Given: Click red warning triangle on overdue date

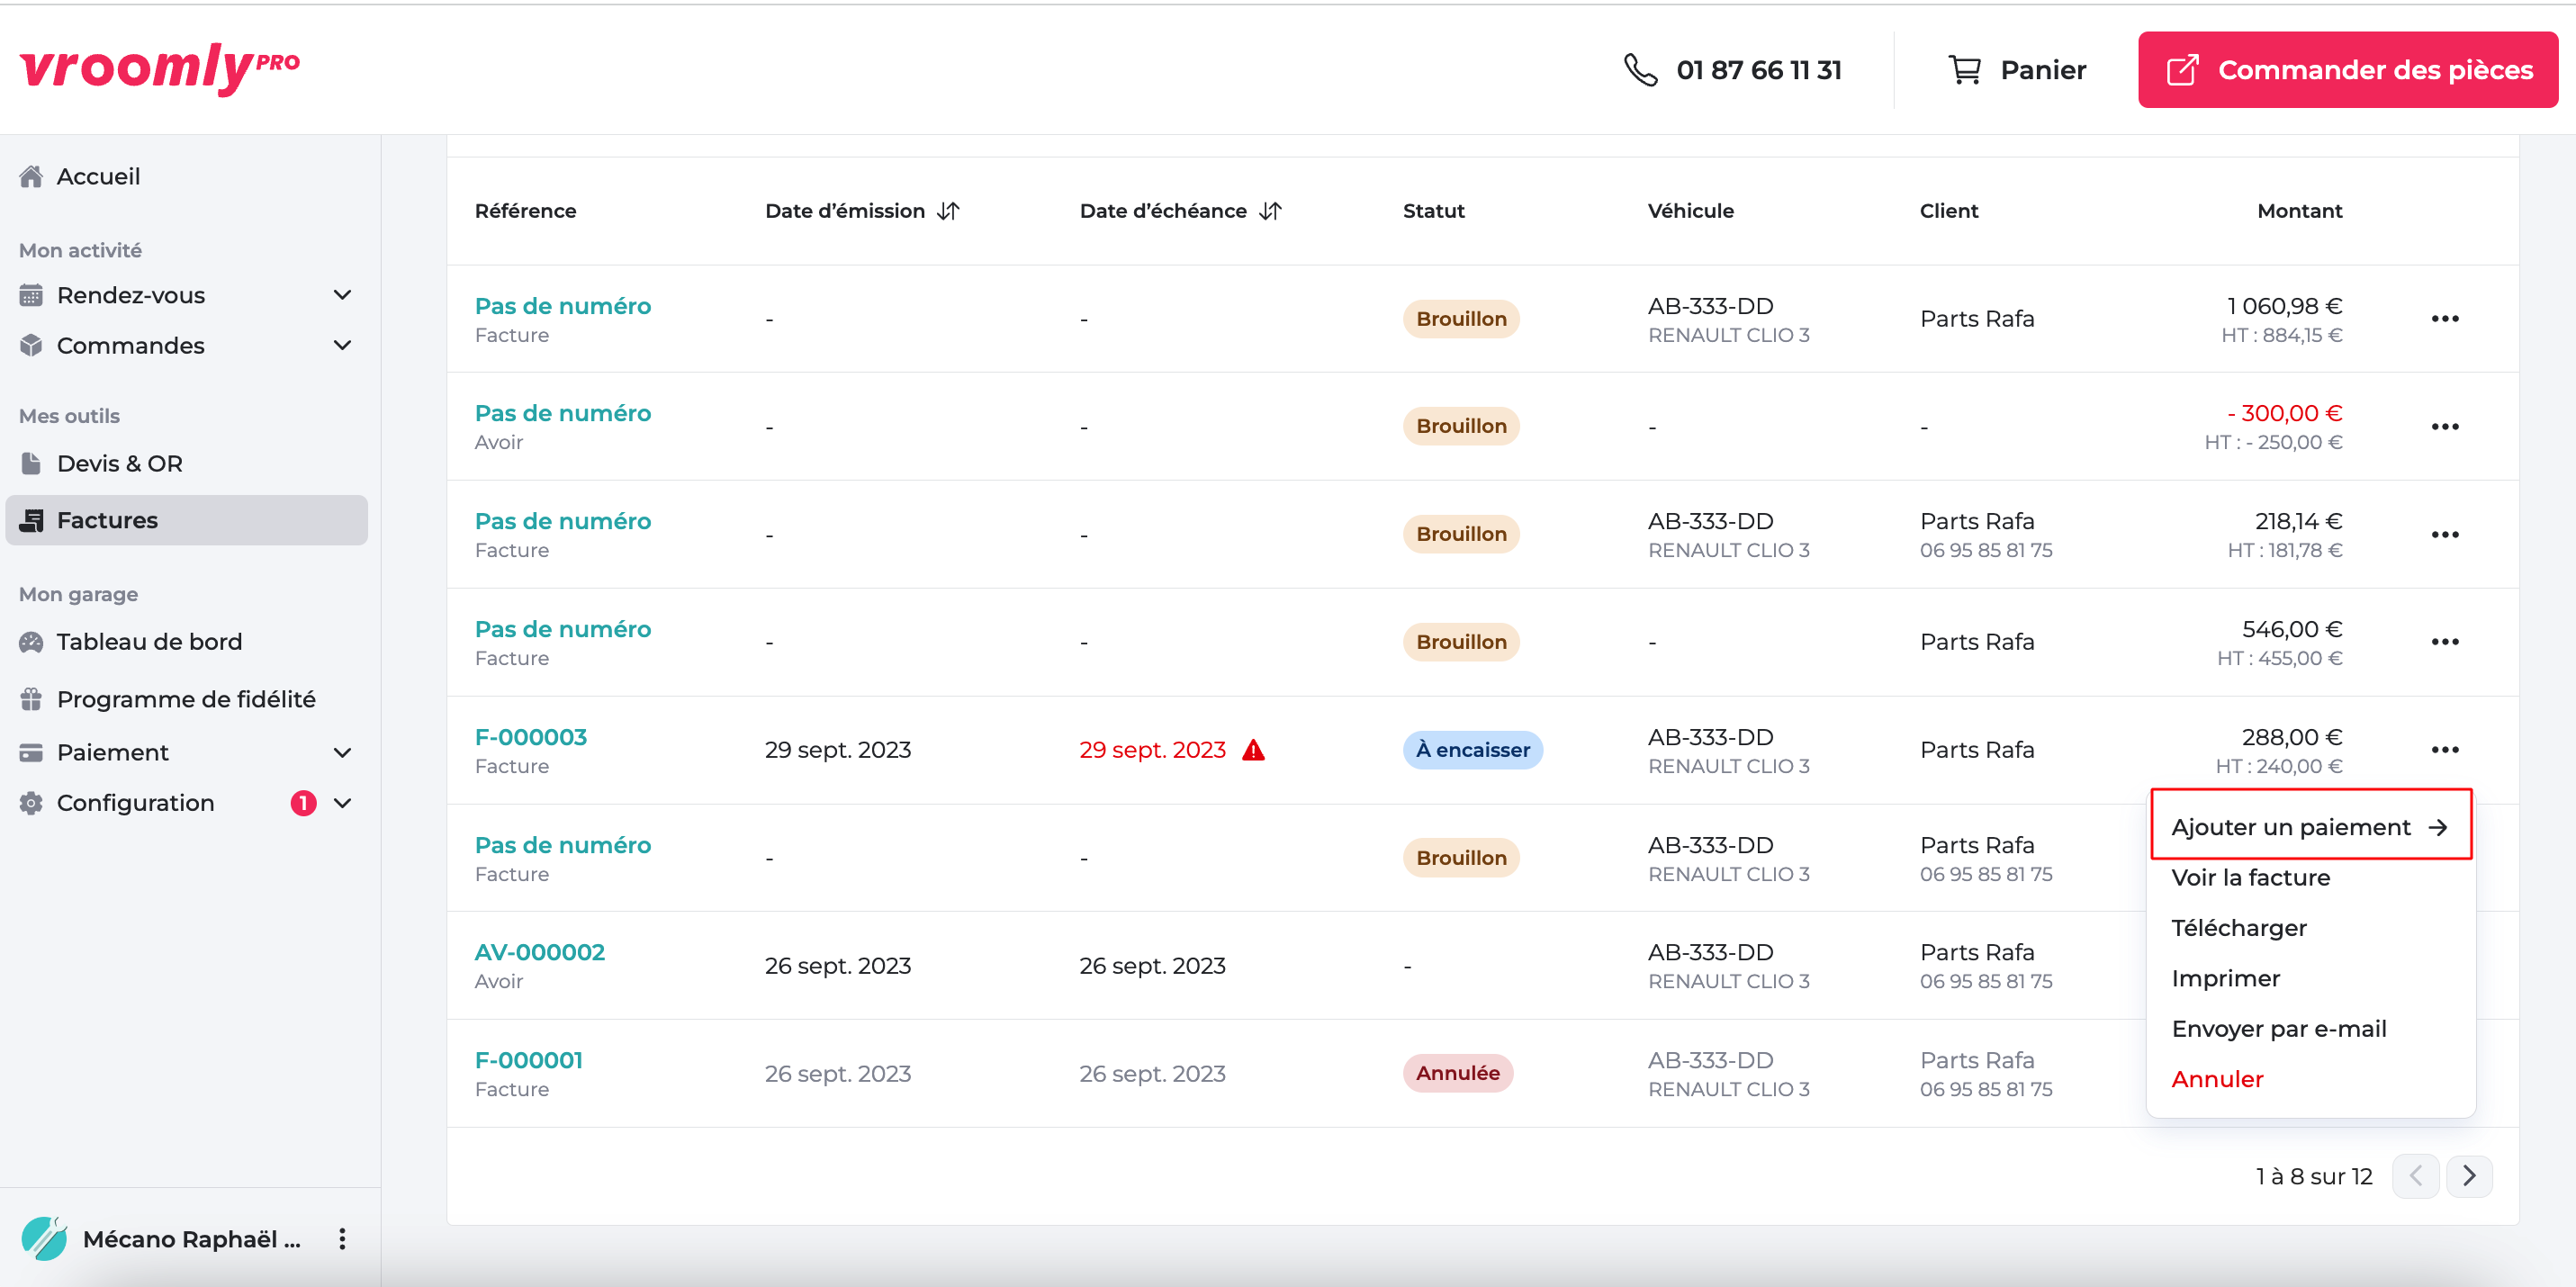Looking at the screenshot, I should pos(1253,750).
